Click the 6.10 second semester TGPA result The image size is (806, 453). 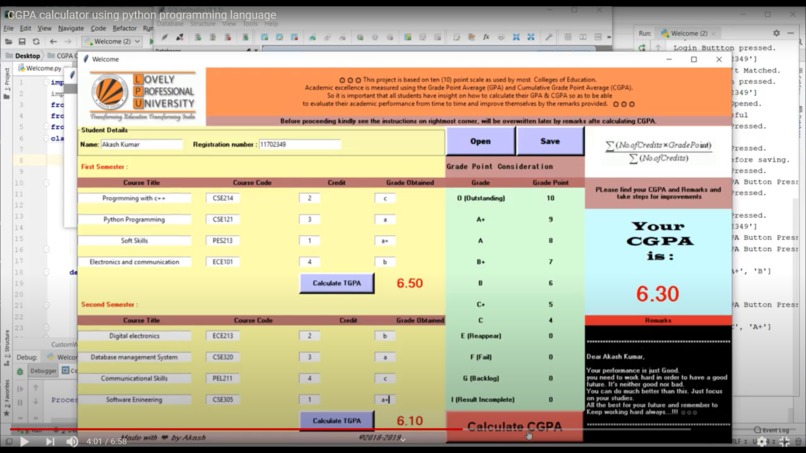coord(410,421)
